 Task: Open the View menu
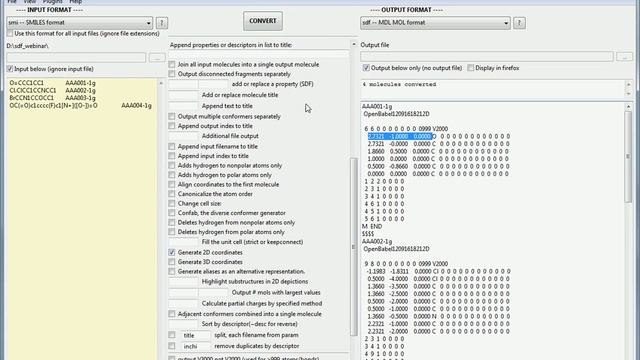point(29,2)
